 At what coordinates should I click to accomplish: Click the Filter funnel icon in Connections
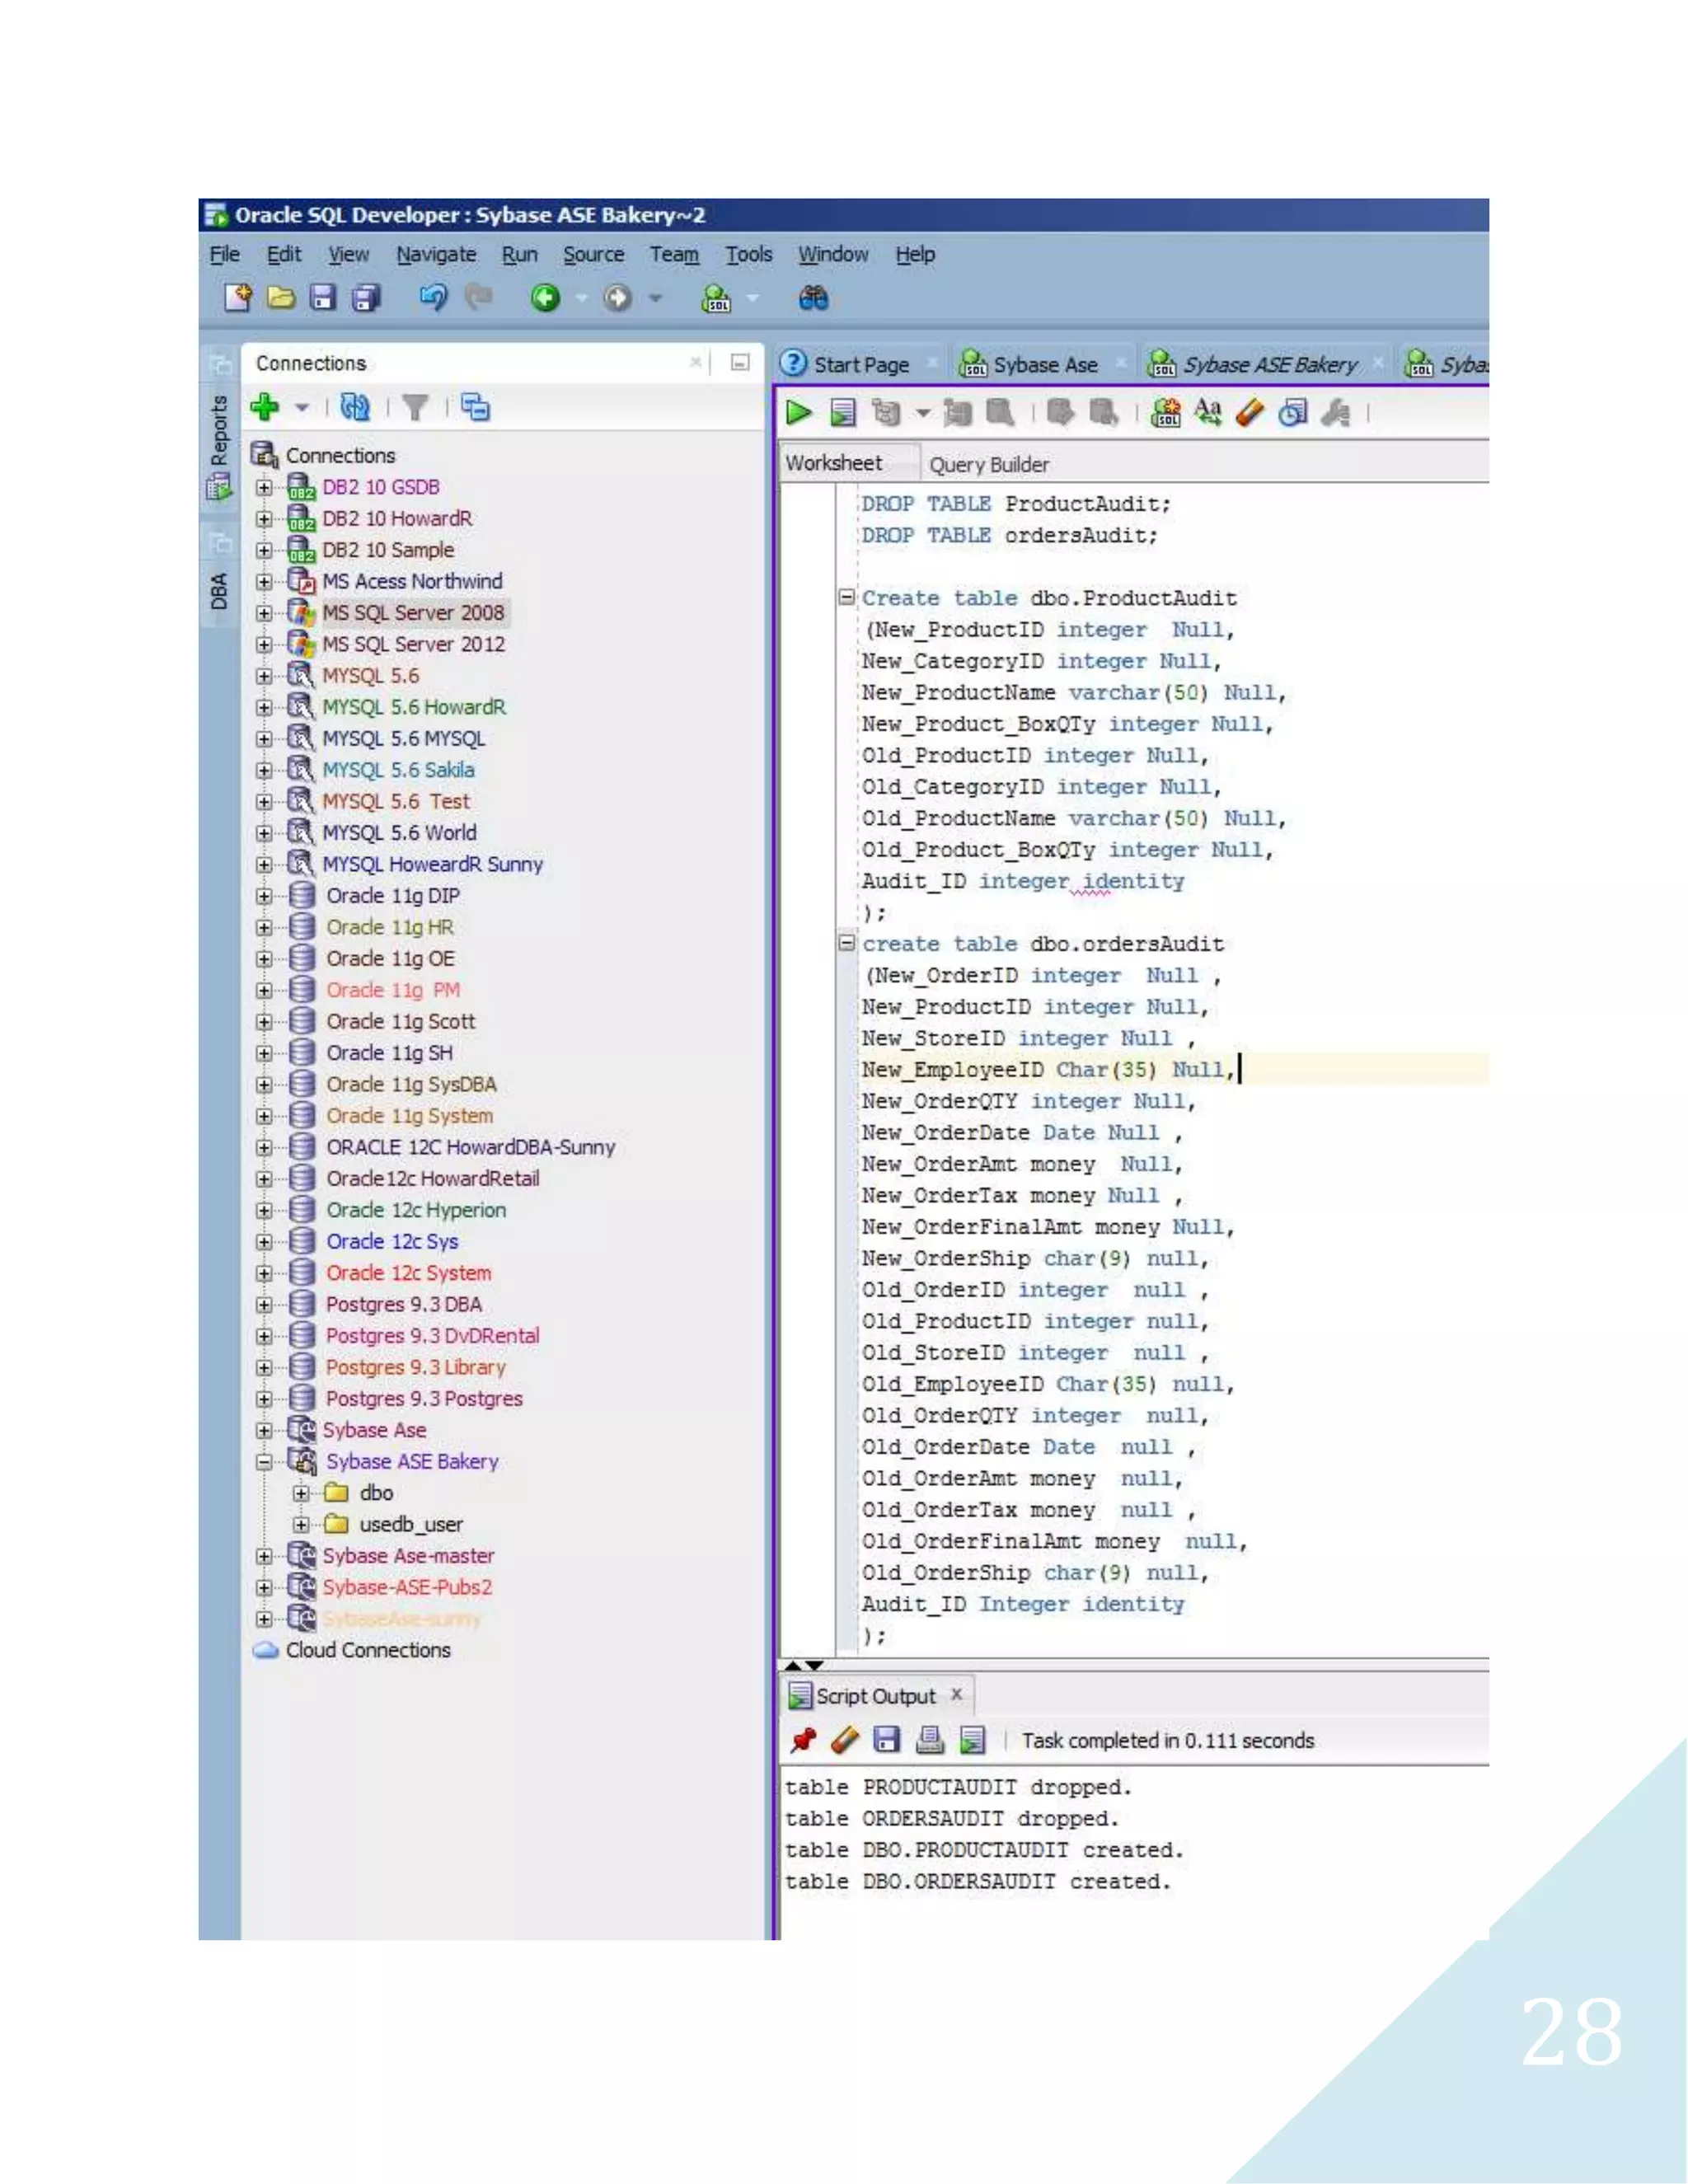point(415,407)
